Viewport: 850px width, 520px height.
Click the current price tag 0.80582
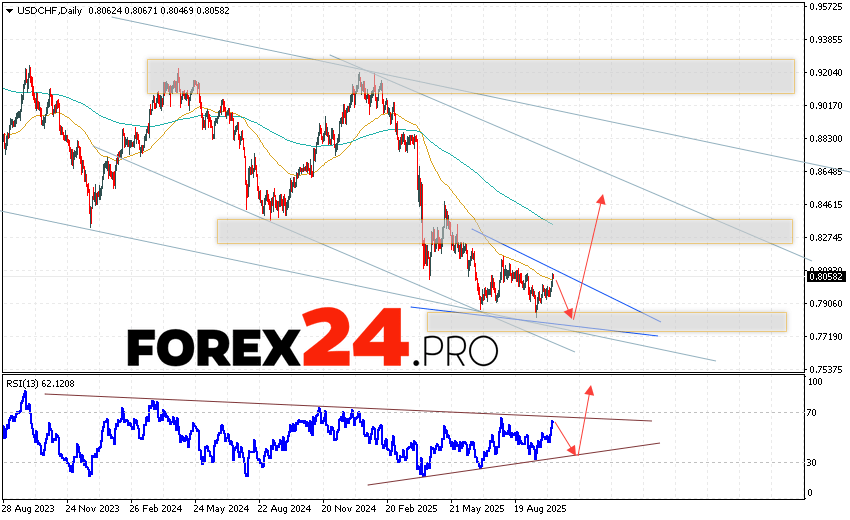pos(826,277)
